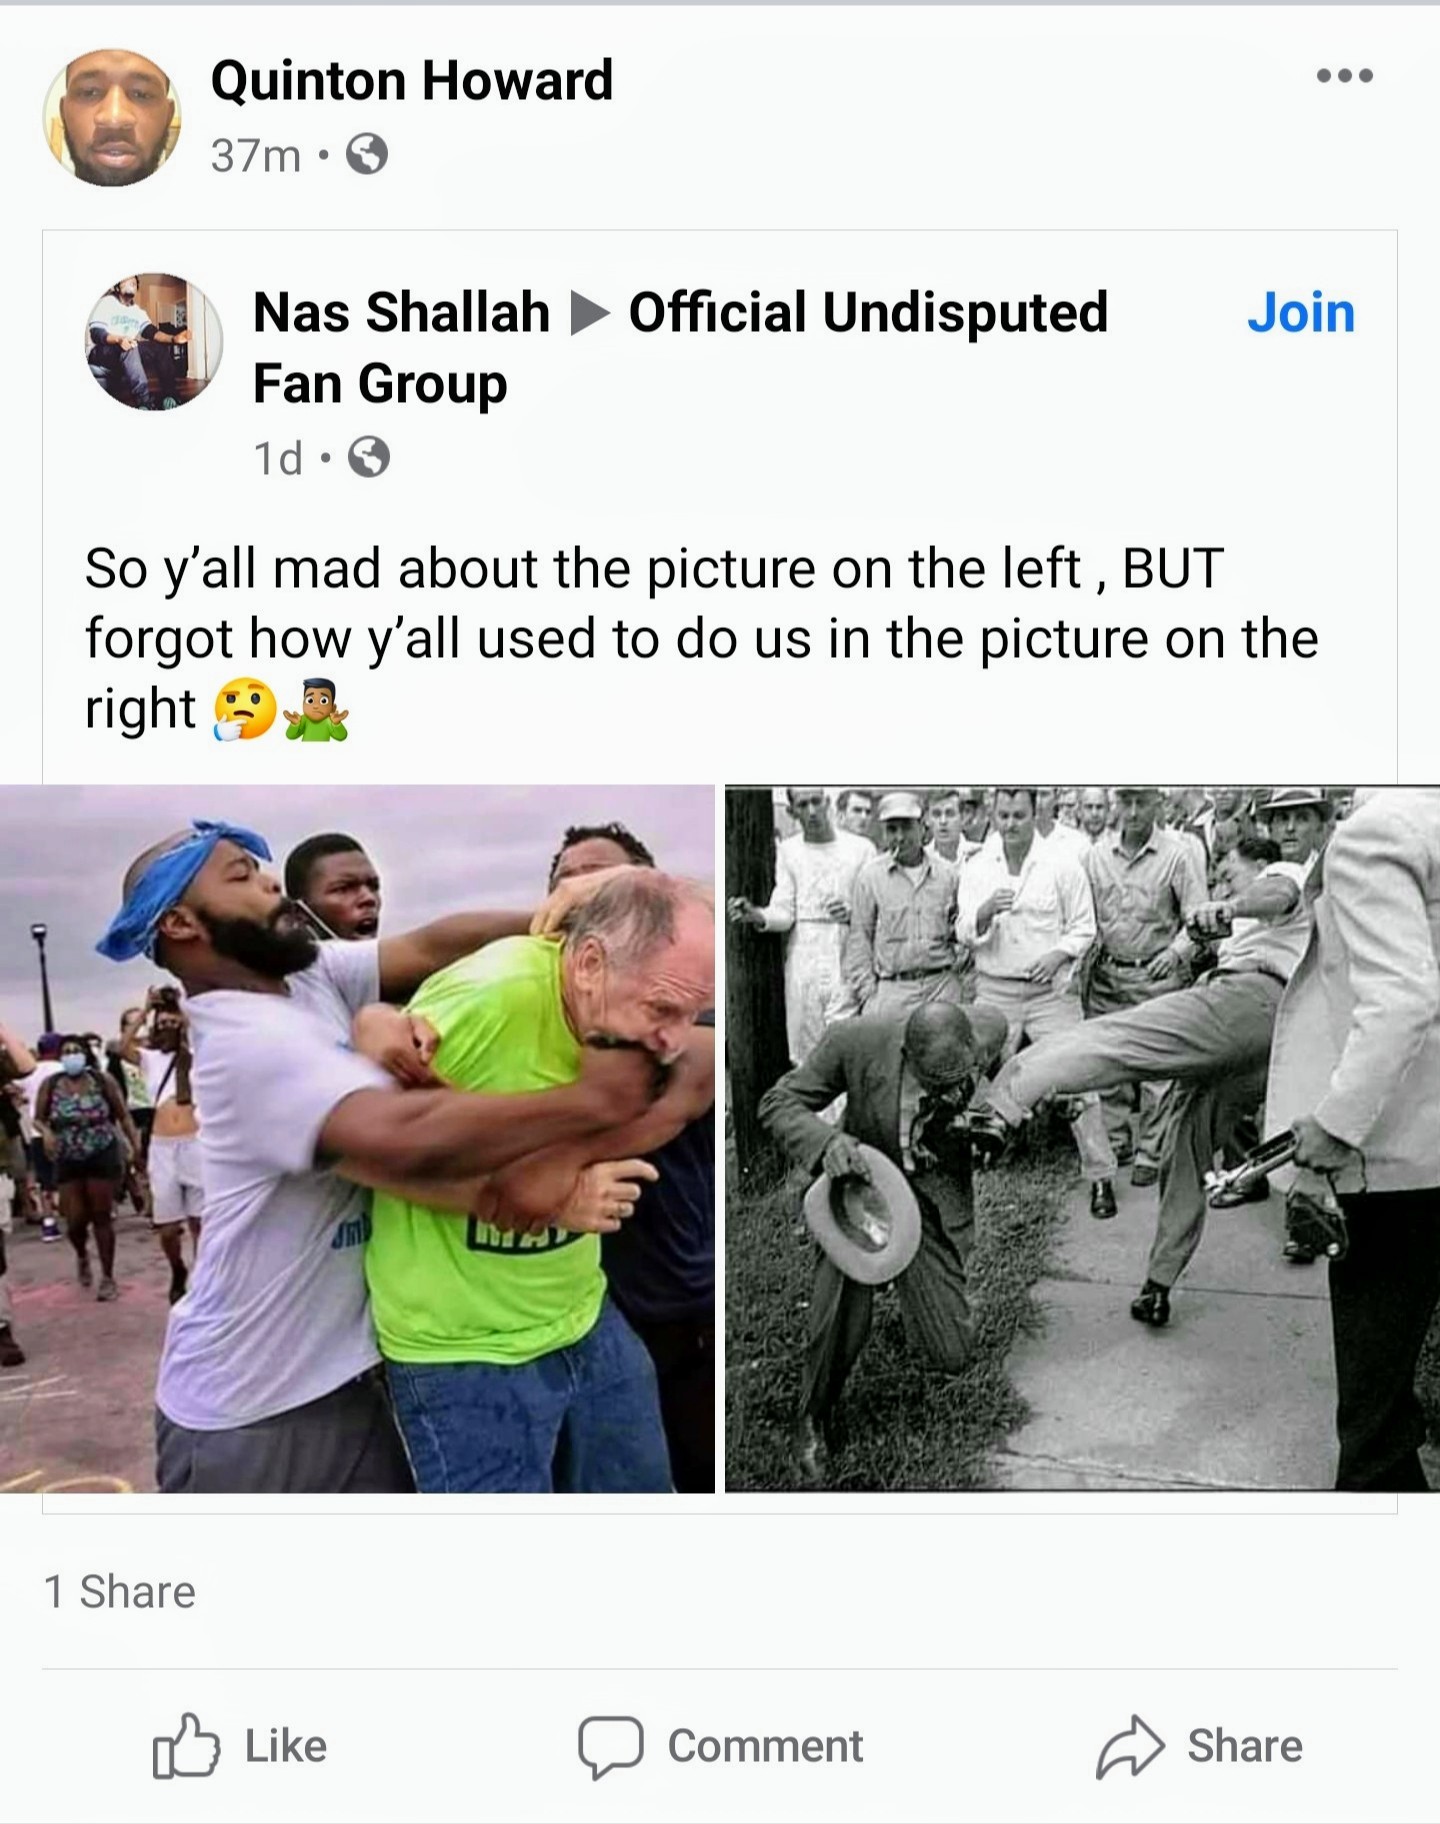Open the right black-and-white photo
The image size is (1440, 1824).
coord(1082,1139)
